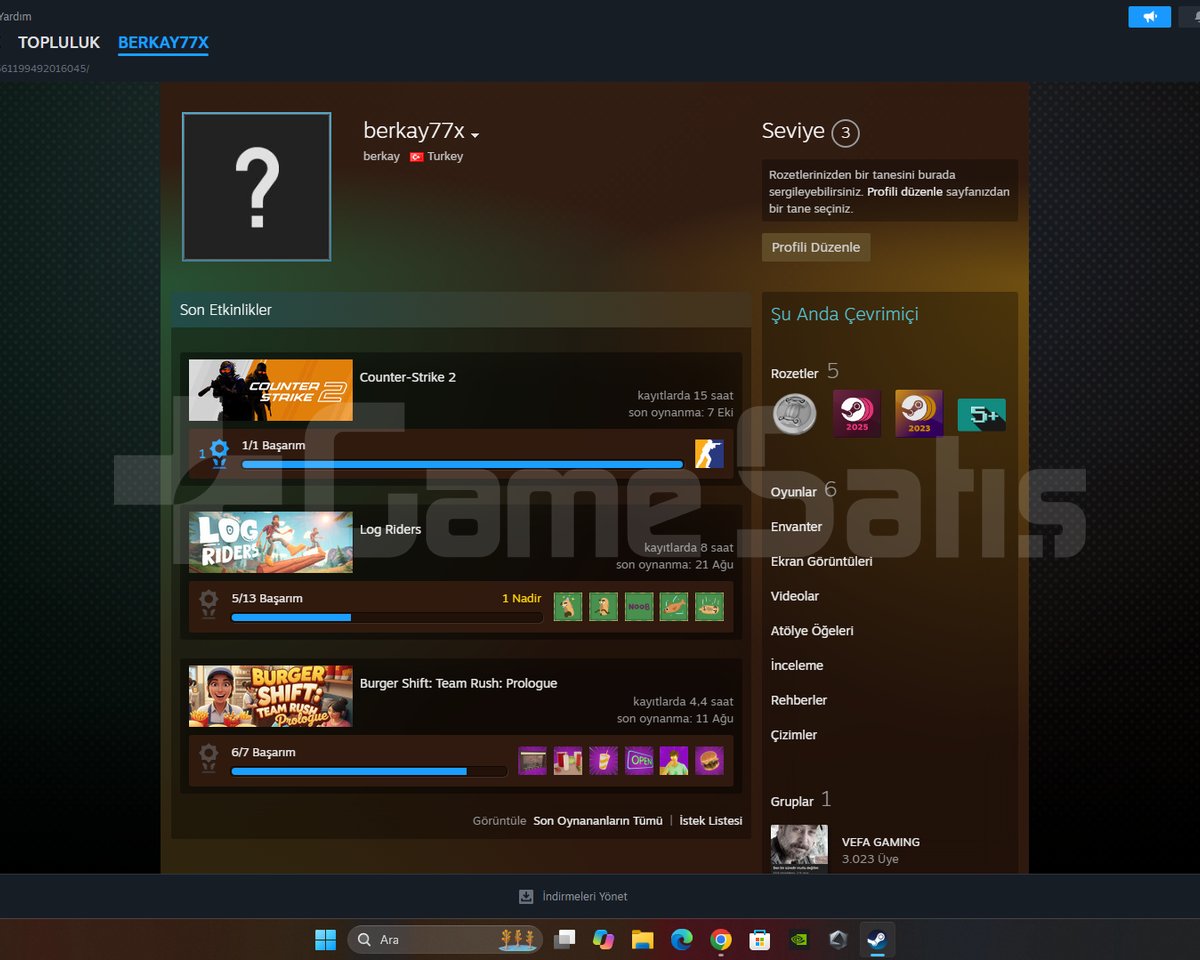This screenshot has height=960, width=1200.
Task: Click the Log Riders title text
Action: coord(391,530)
